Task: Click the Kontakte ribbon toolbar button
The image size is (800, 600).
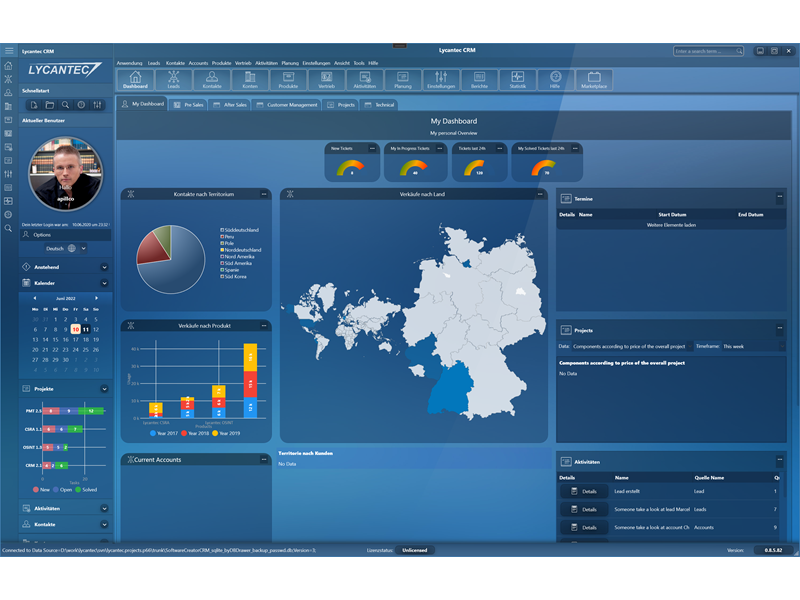Action: pyautogui.click(x=212, y=80)
